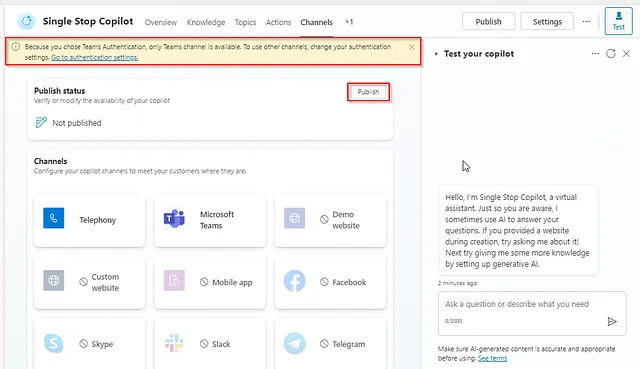
Task: Select the Microsoft Teams channel icon
Action: click(174, 218)
